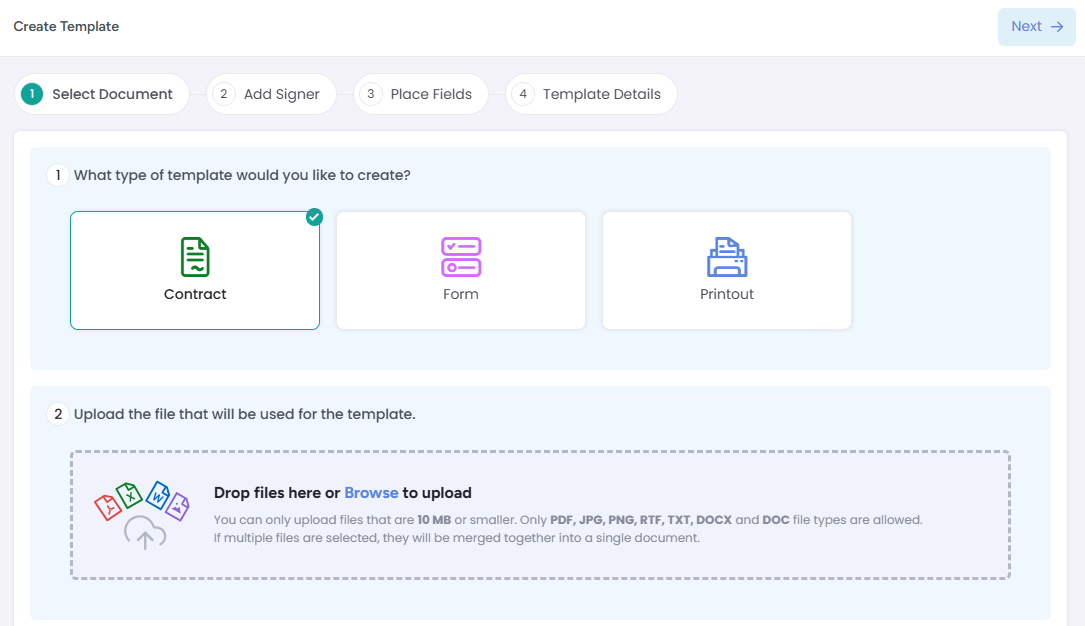The image size is (1085, 626).
Task: Click the blue Printout printer icon
Action: (727, 257)
